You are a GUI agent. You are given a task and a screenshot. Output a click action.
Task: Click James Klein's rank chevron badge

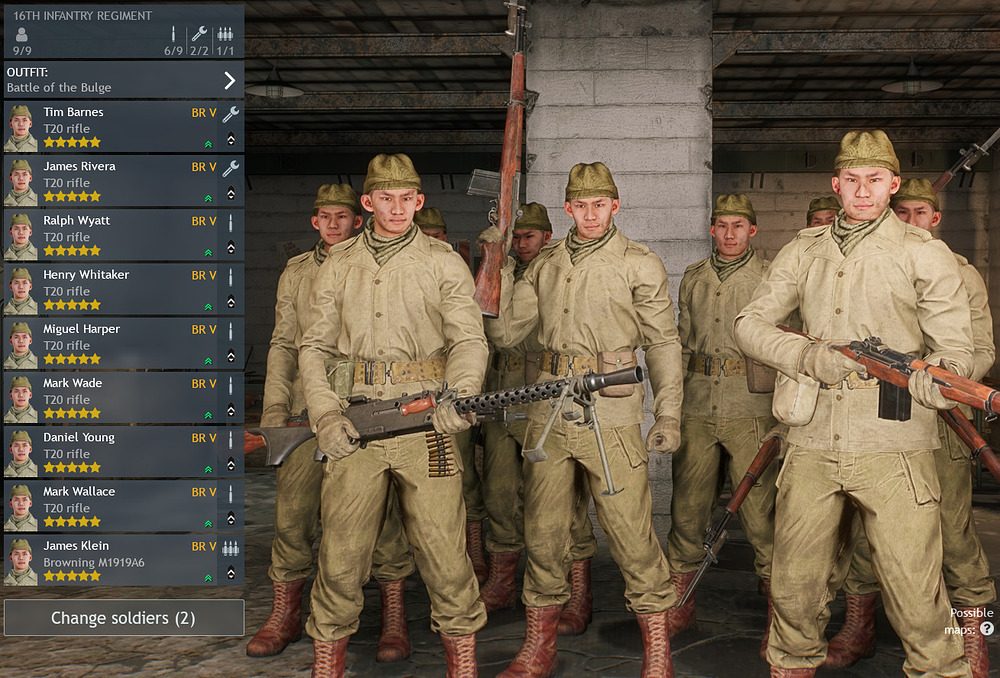click(231, 572)
